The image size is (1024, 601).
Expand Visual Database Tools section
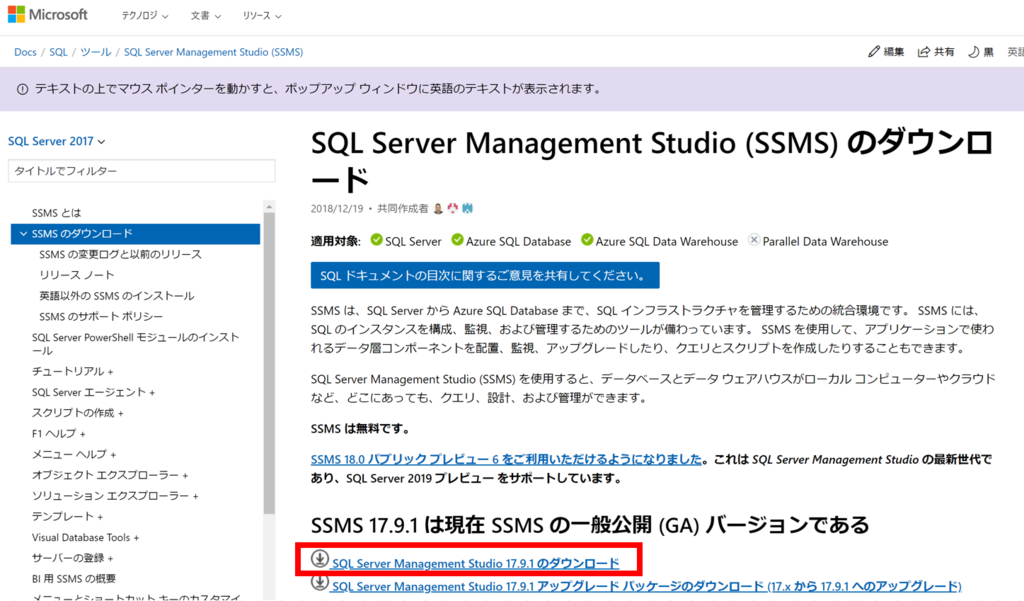(x=86, y=537)
